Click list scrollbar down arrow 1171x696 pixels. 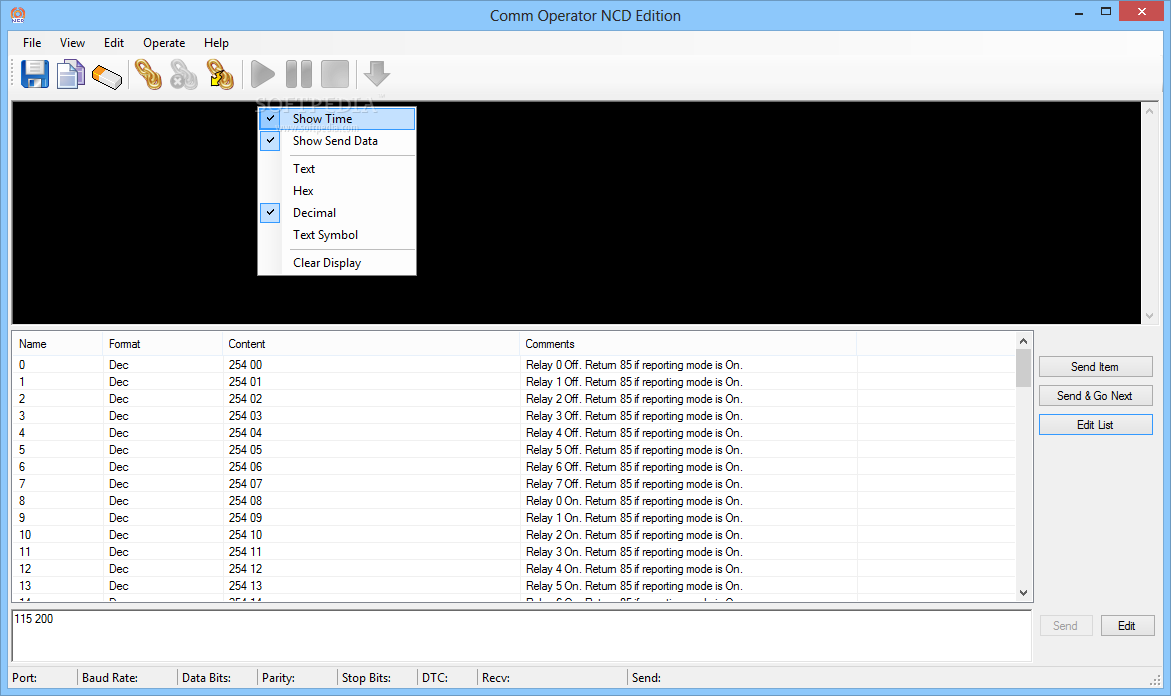point(1024,593)
